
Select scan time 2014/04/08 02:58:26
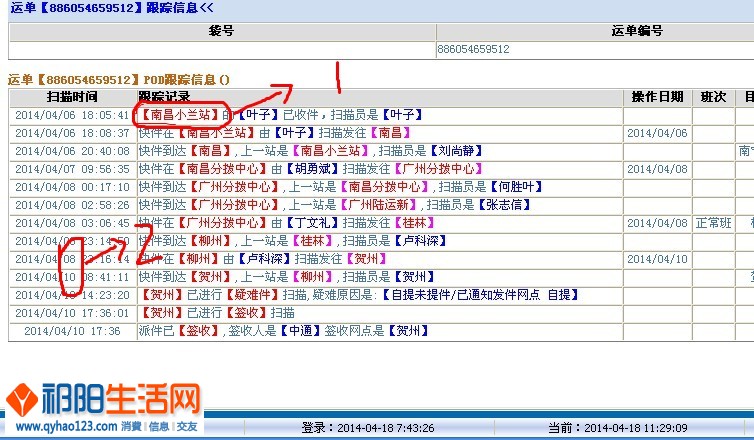pos(72,205)
